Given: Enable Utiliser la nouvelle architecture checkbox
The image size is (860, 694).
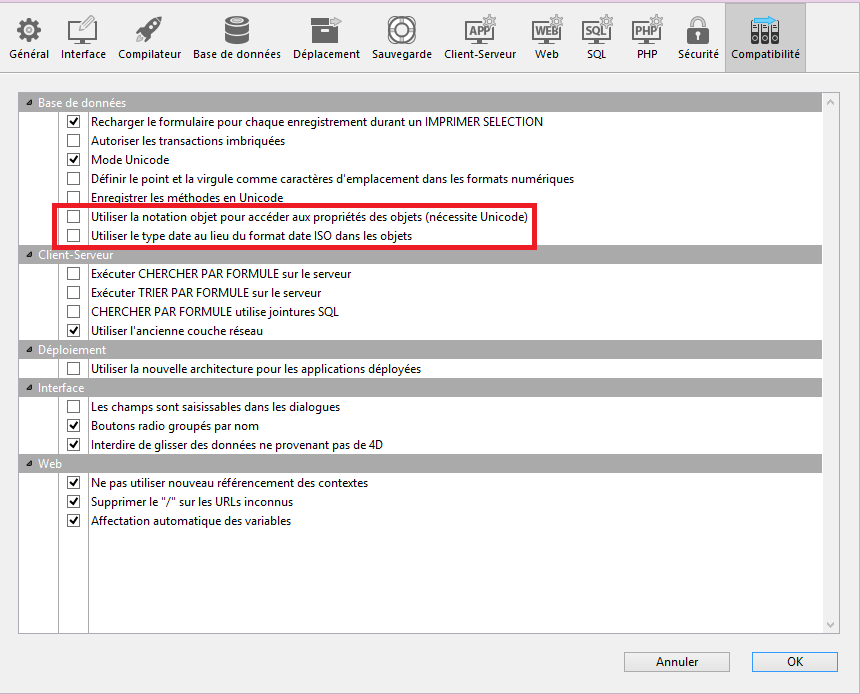Looking at the screenshot, I should click(x=73, y=369).
